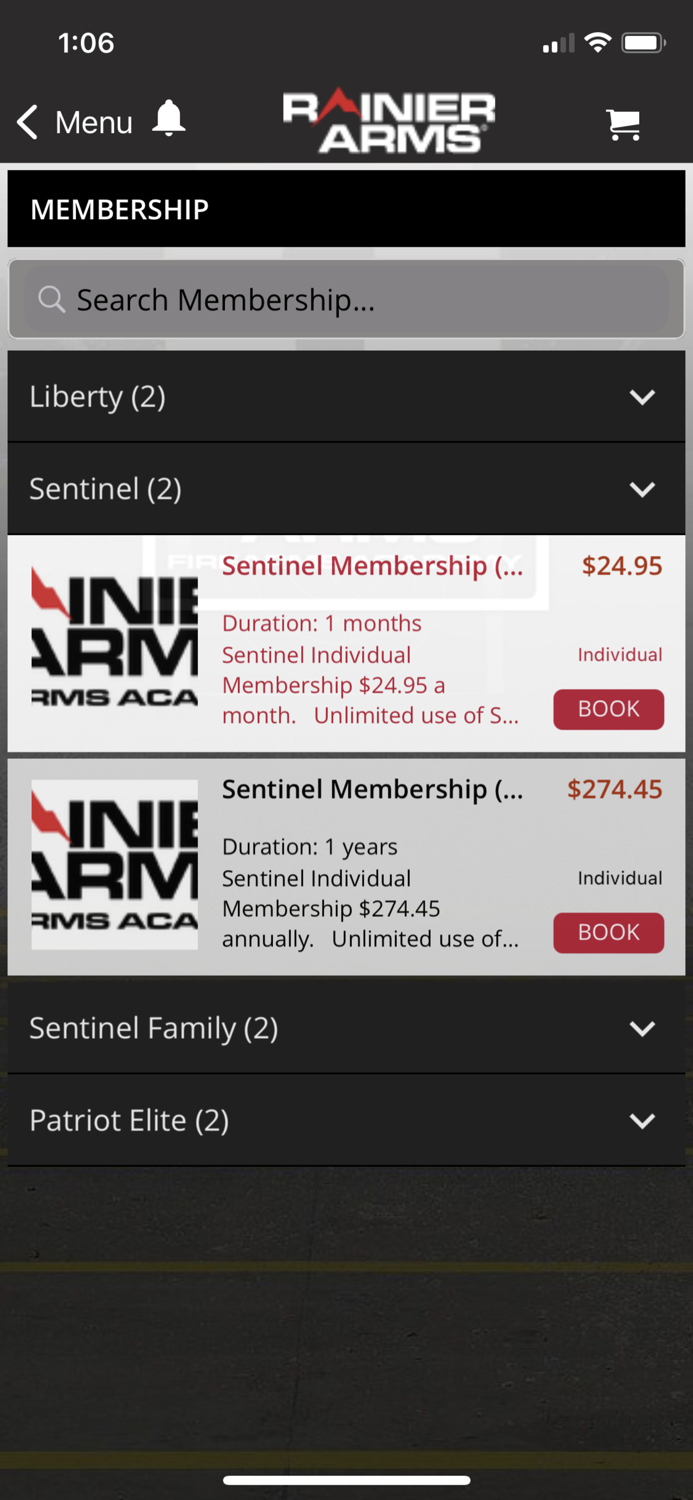
Task: Go to Menu link in header
Action: coord(94,122)
